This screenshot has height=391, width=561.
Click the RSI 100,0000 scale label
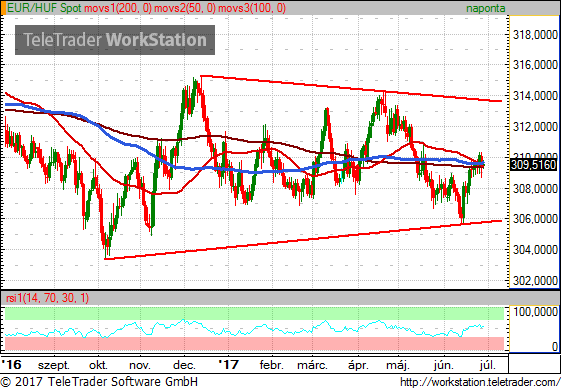click(535, 312)
